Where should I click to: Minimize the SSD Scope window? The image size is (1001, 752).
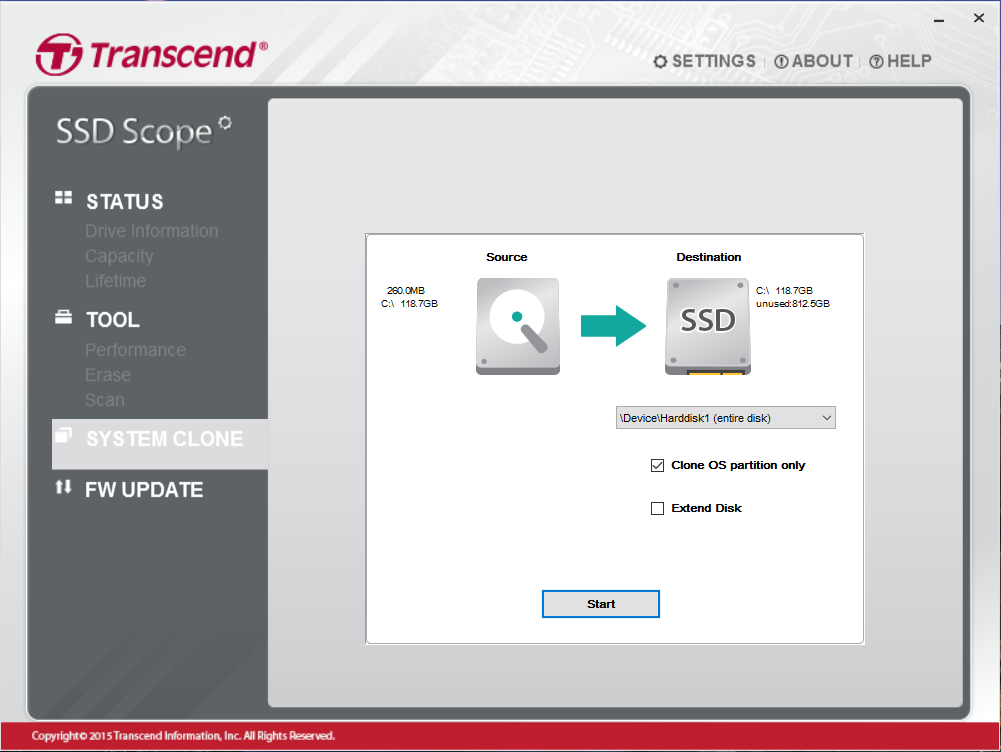tap(939, 18)
